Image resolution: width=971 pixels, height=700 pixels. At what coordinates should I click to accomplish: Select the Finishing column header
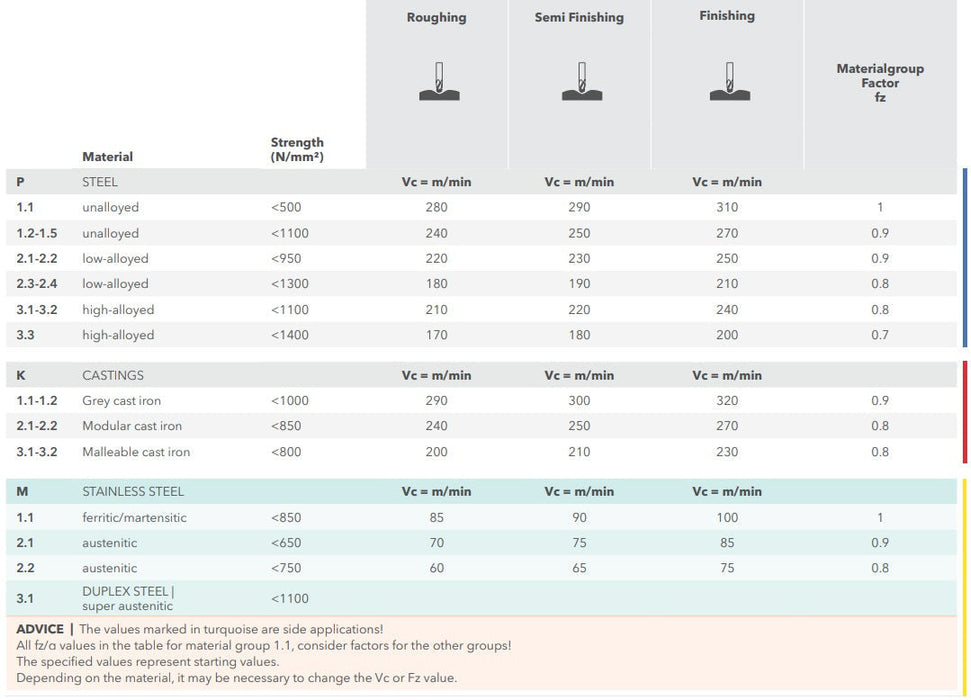coord(727,15)
